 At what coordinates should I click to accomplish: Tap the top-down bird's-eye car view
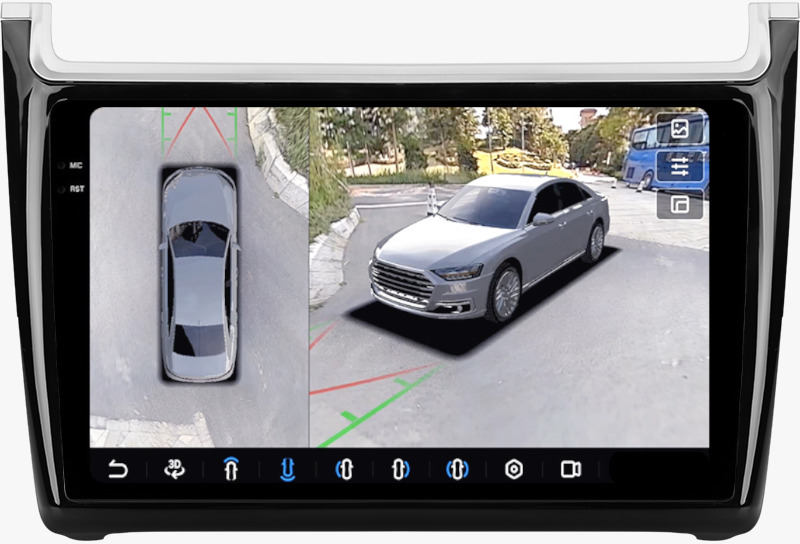(x=199, y=277)
